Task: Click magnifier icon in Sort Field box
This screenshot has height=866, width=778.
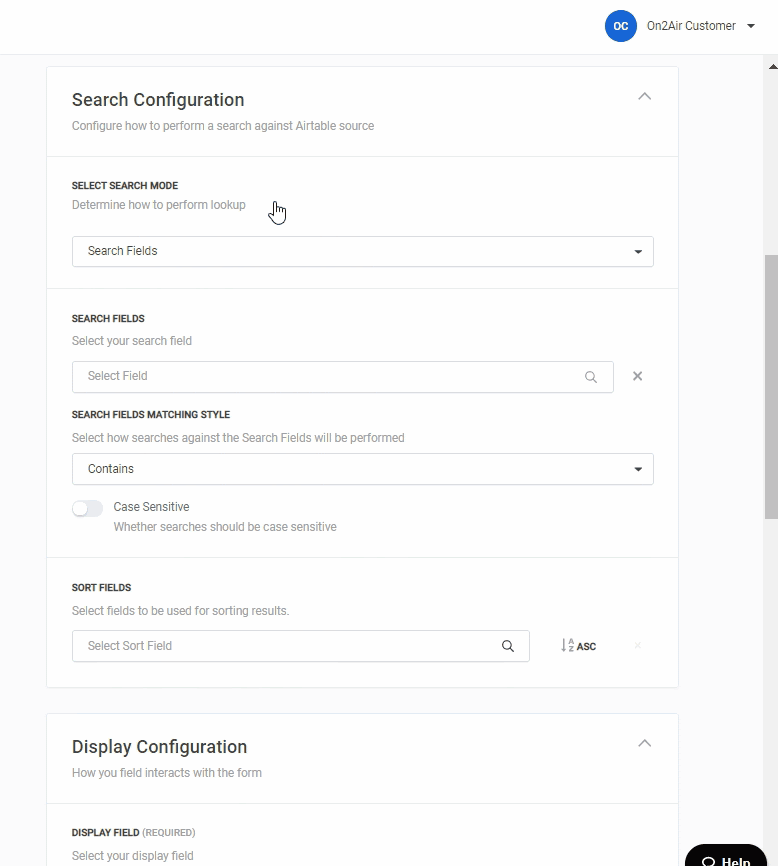Action: coord(508,646)
